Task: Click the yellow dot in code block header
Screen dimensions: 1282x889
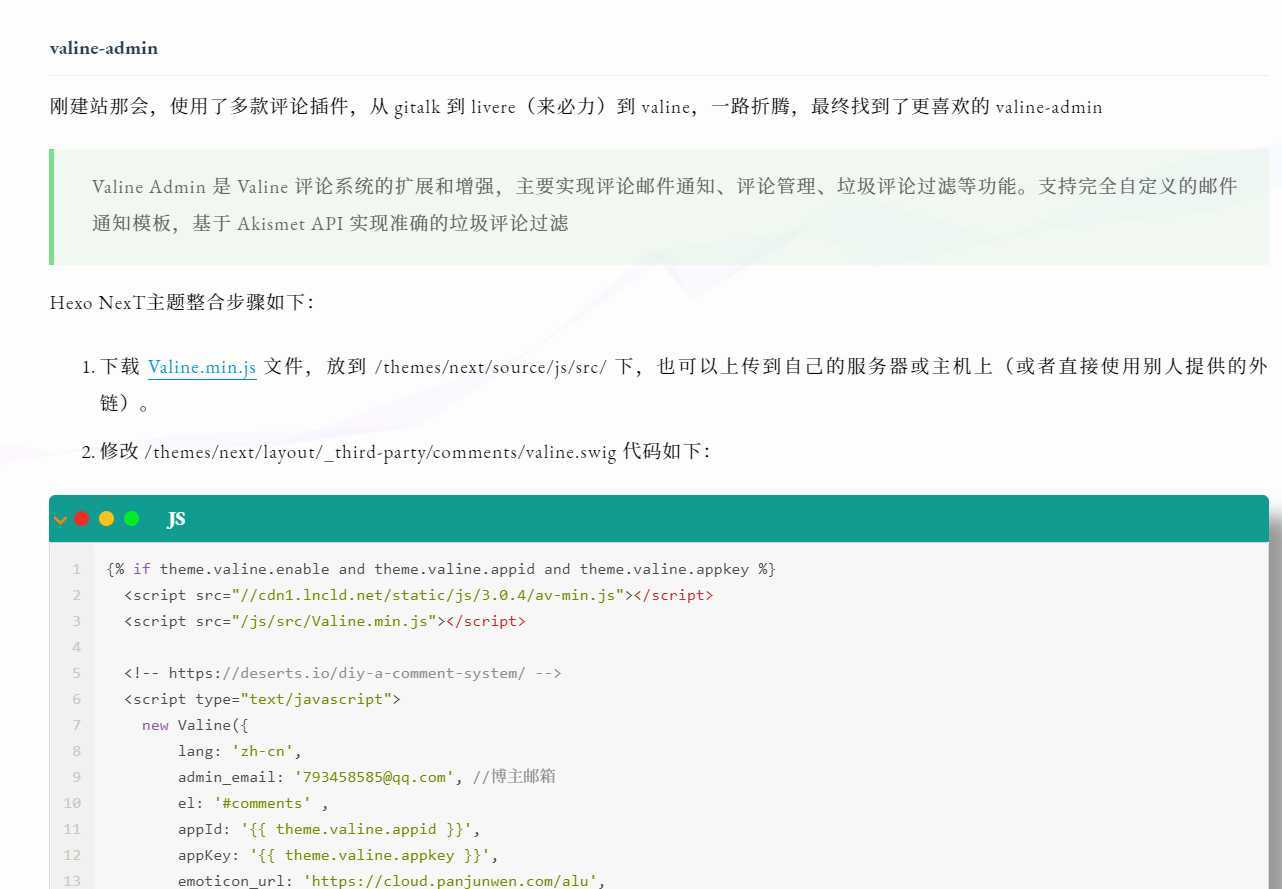Action: (106, 518)
